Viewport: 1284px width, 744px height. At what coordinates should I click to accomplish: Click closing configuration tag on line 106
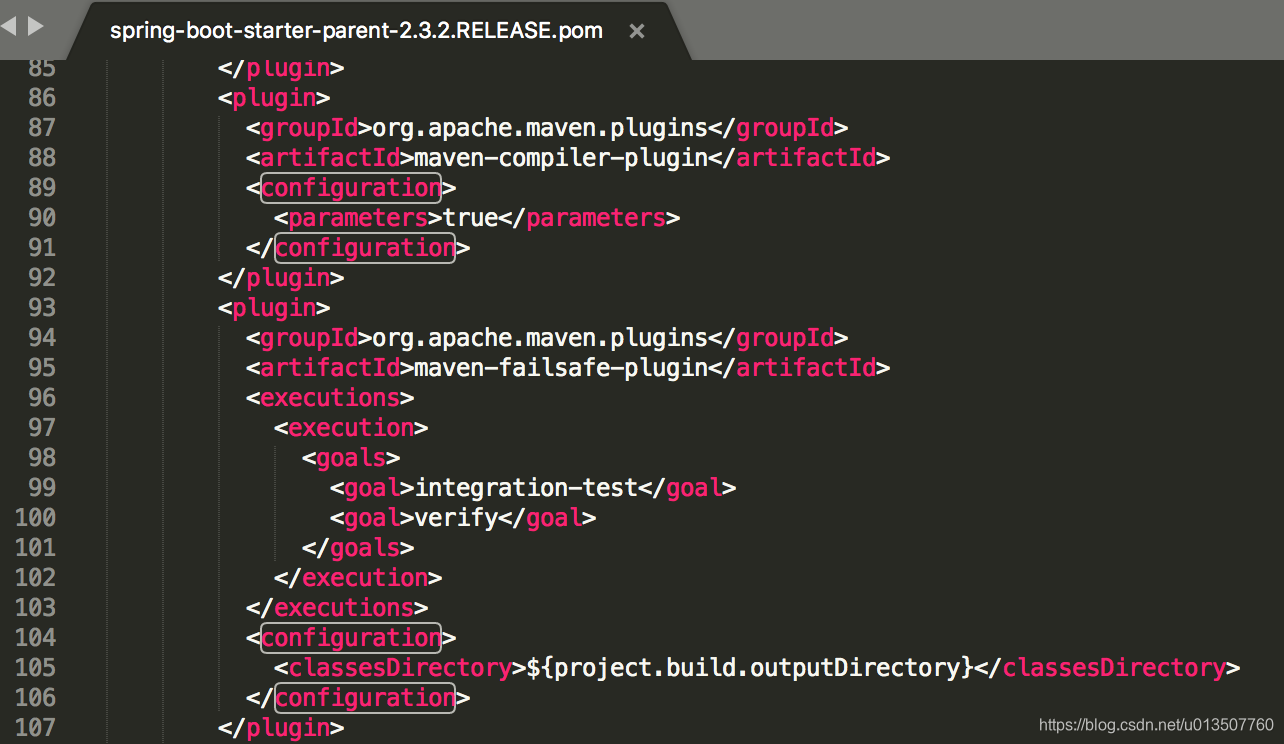358,698
